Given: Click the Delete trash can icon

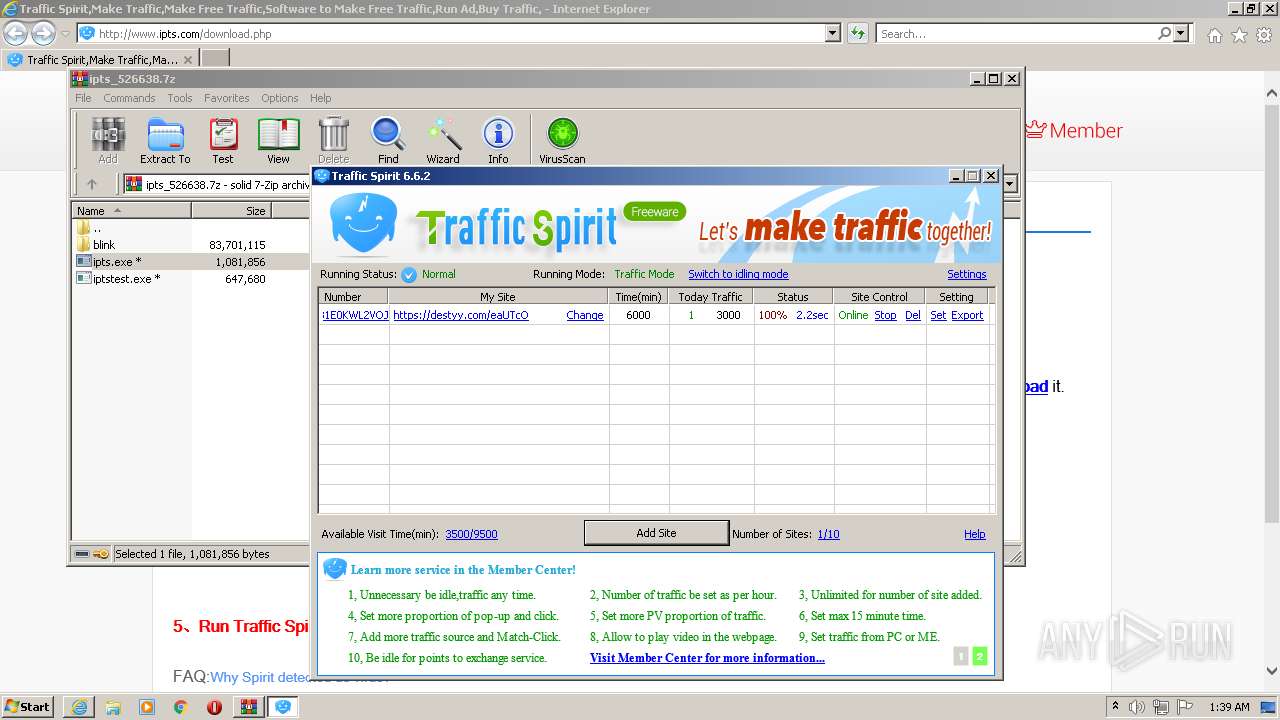Looking at the screenshot, I should click(333, 140).
